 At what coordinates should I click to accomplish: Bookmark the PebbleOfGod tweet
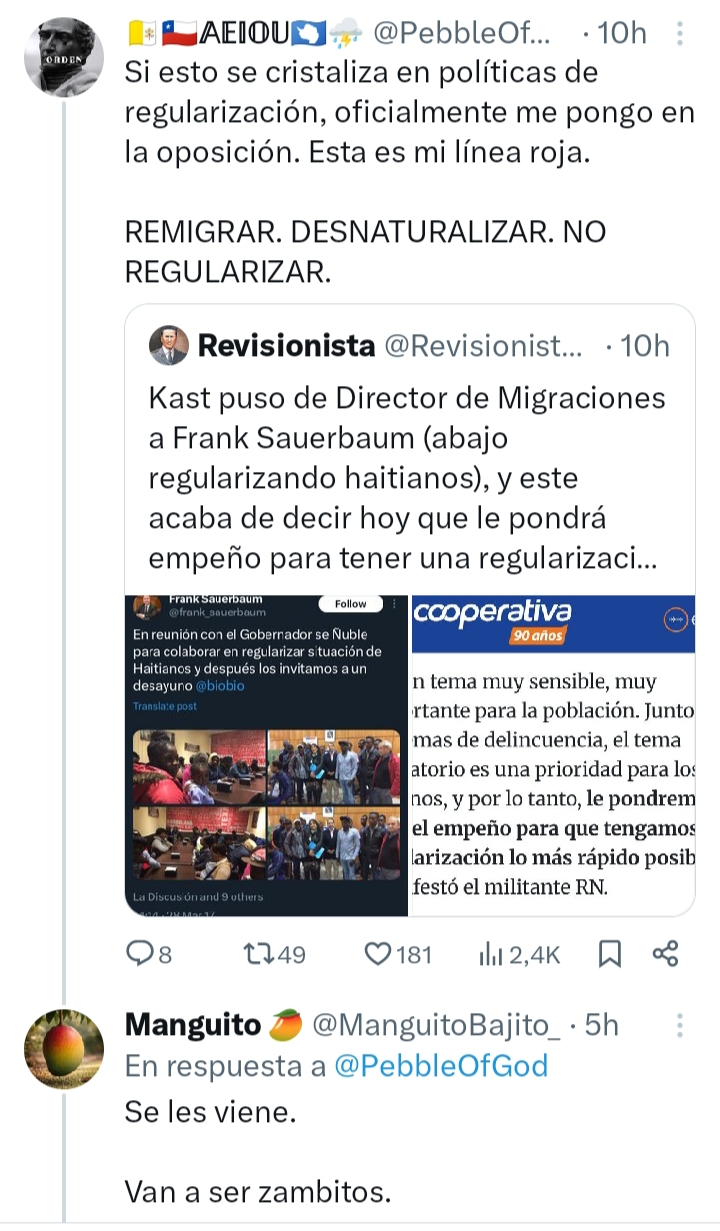609,954
